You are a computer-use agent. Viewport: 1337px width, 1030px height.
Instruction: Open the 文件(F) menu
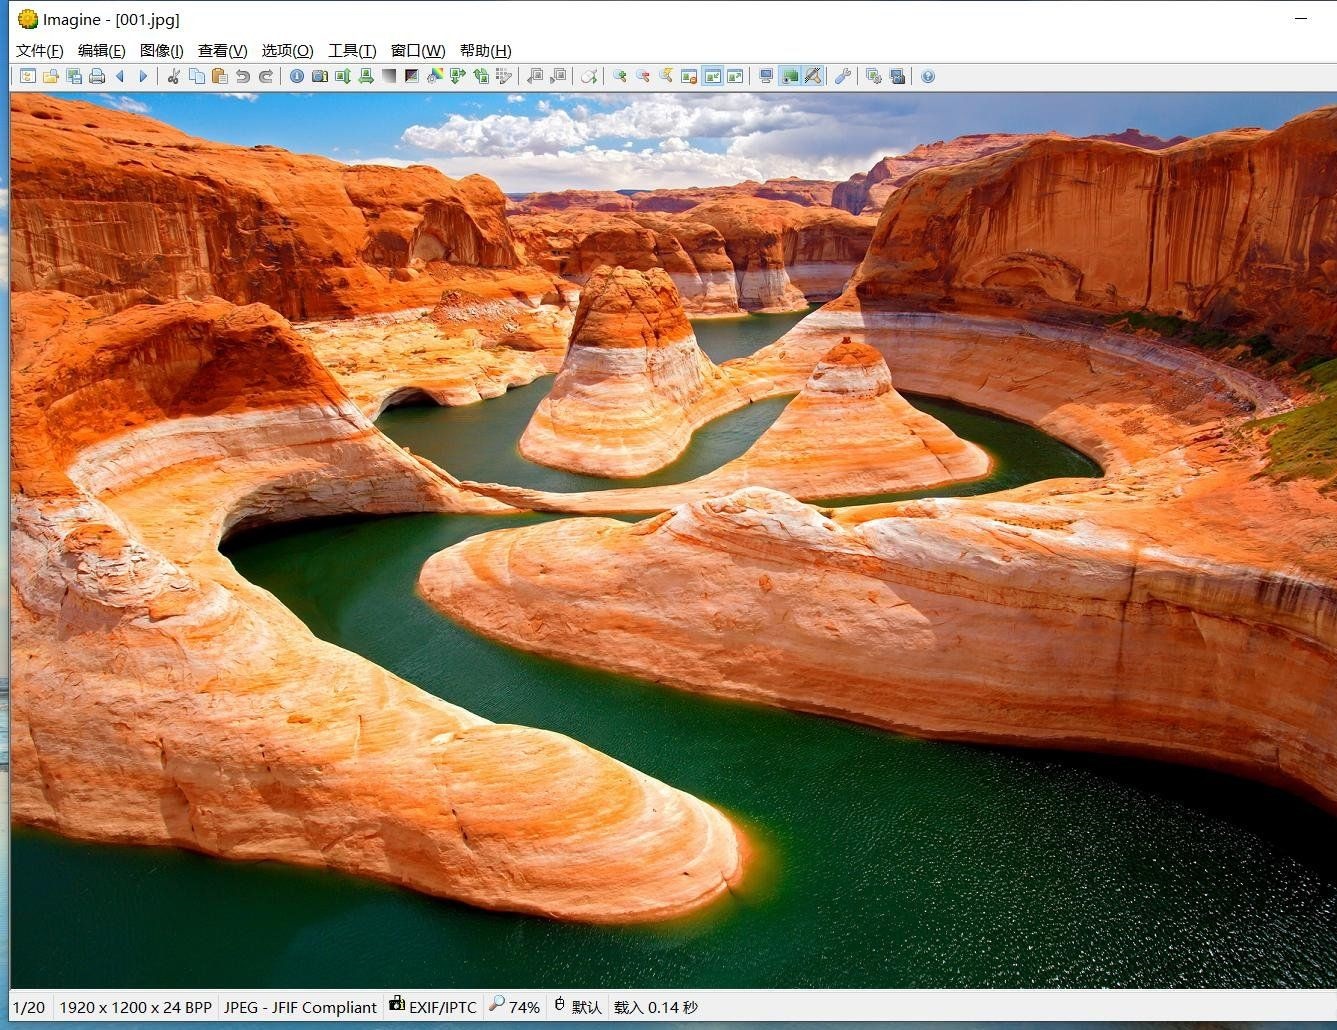coord(40,51)
